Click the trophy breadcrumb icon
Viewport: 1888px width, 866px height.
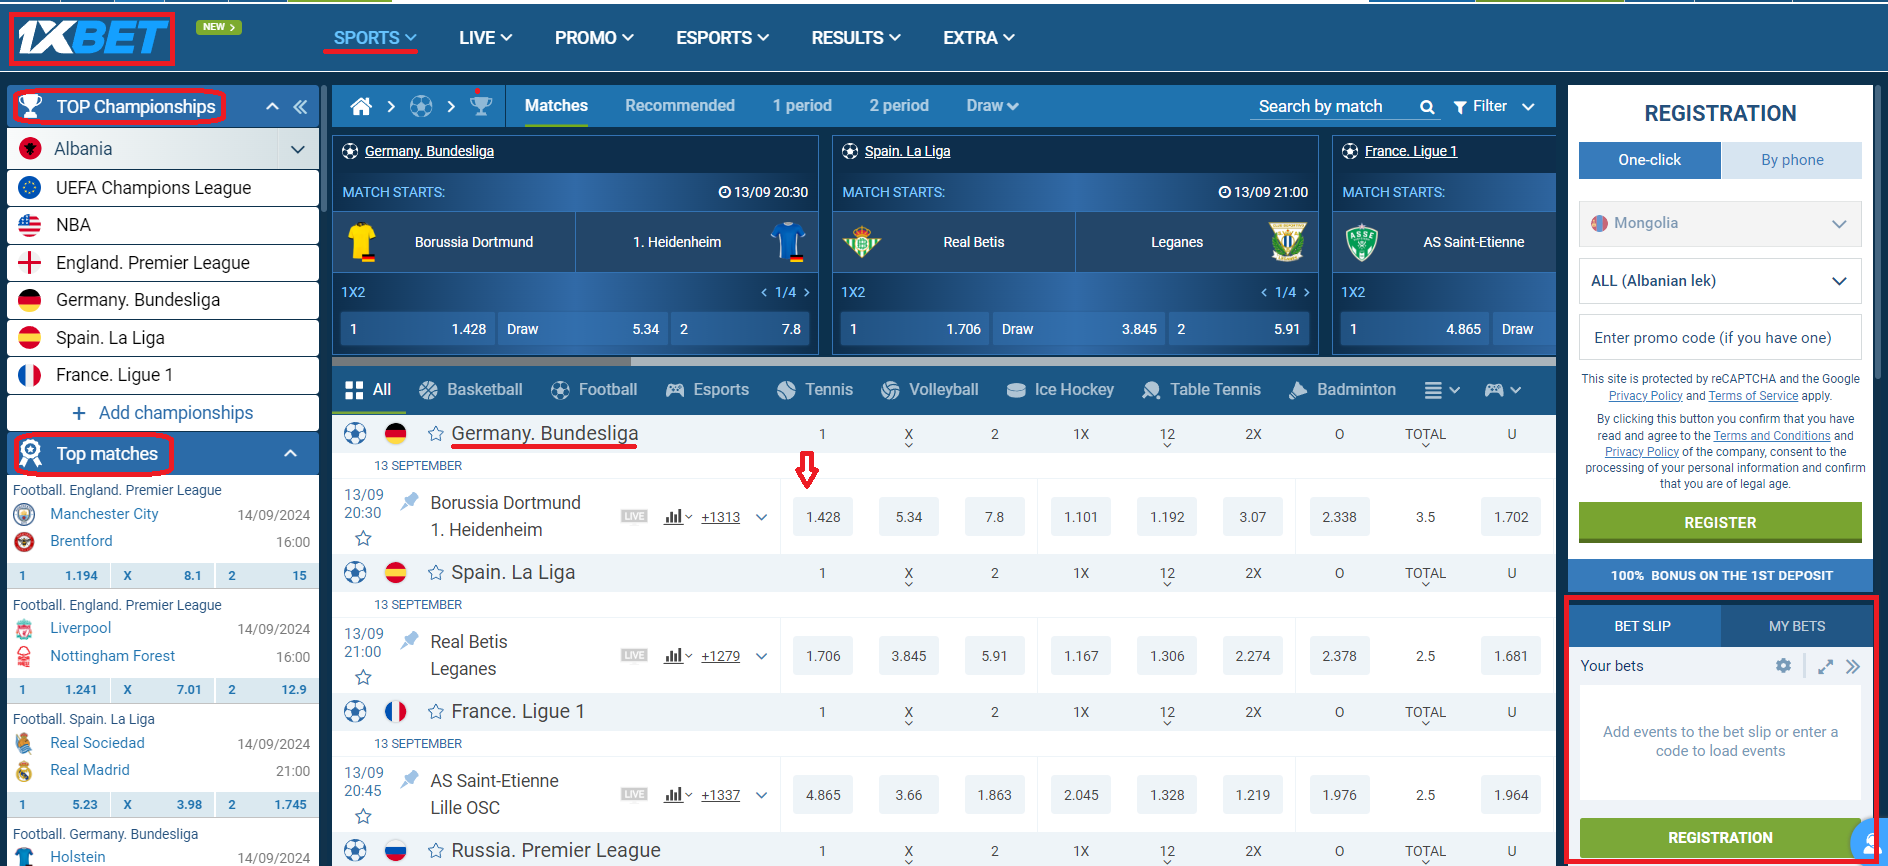(481, 105)
